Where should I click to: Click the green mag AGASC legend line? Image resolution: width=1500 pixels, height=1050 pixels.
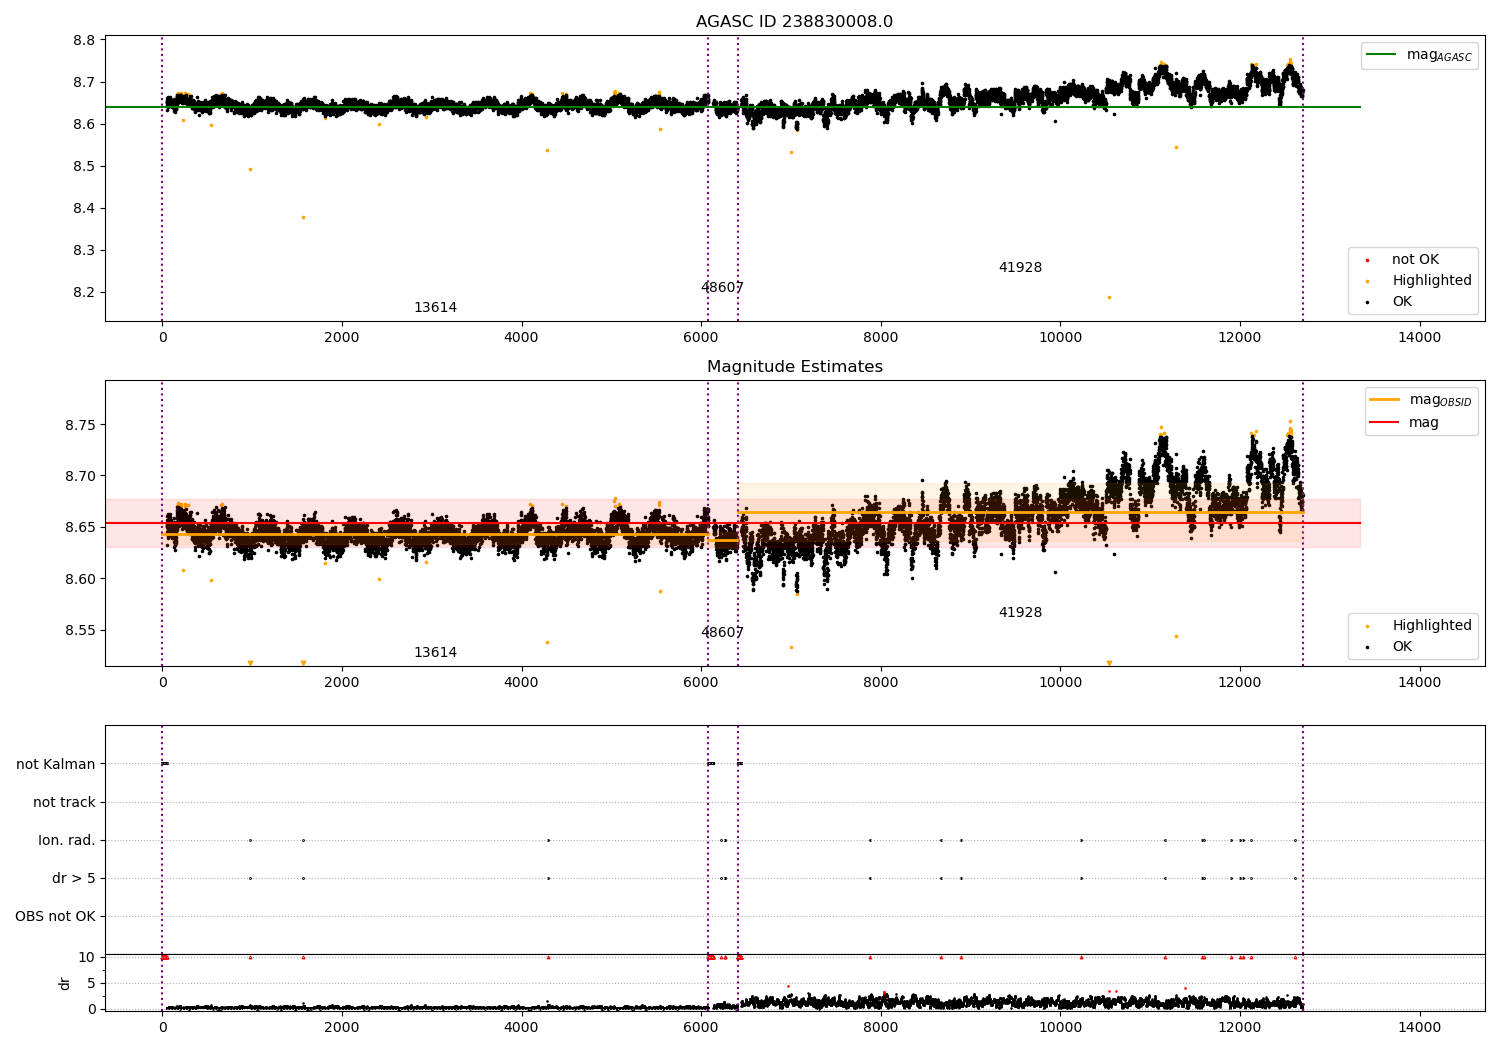(x=1384, y=55)
